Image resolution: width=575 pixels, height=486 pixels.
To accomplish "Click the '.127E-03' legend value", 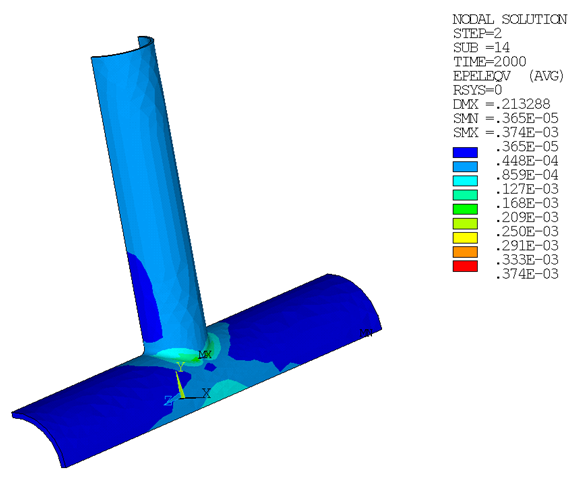I will (x=527, y=189).
